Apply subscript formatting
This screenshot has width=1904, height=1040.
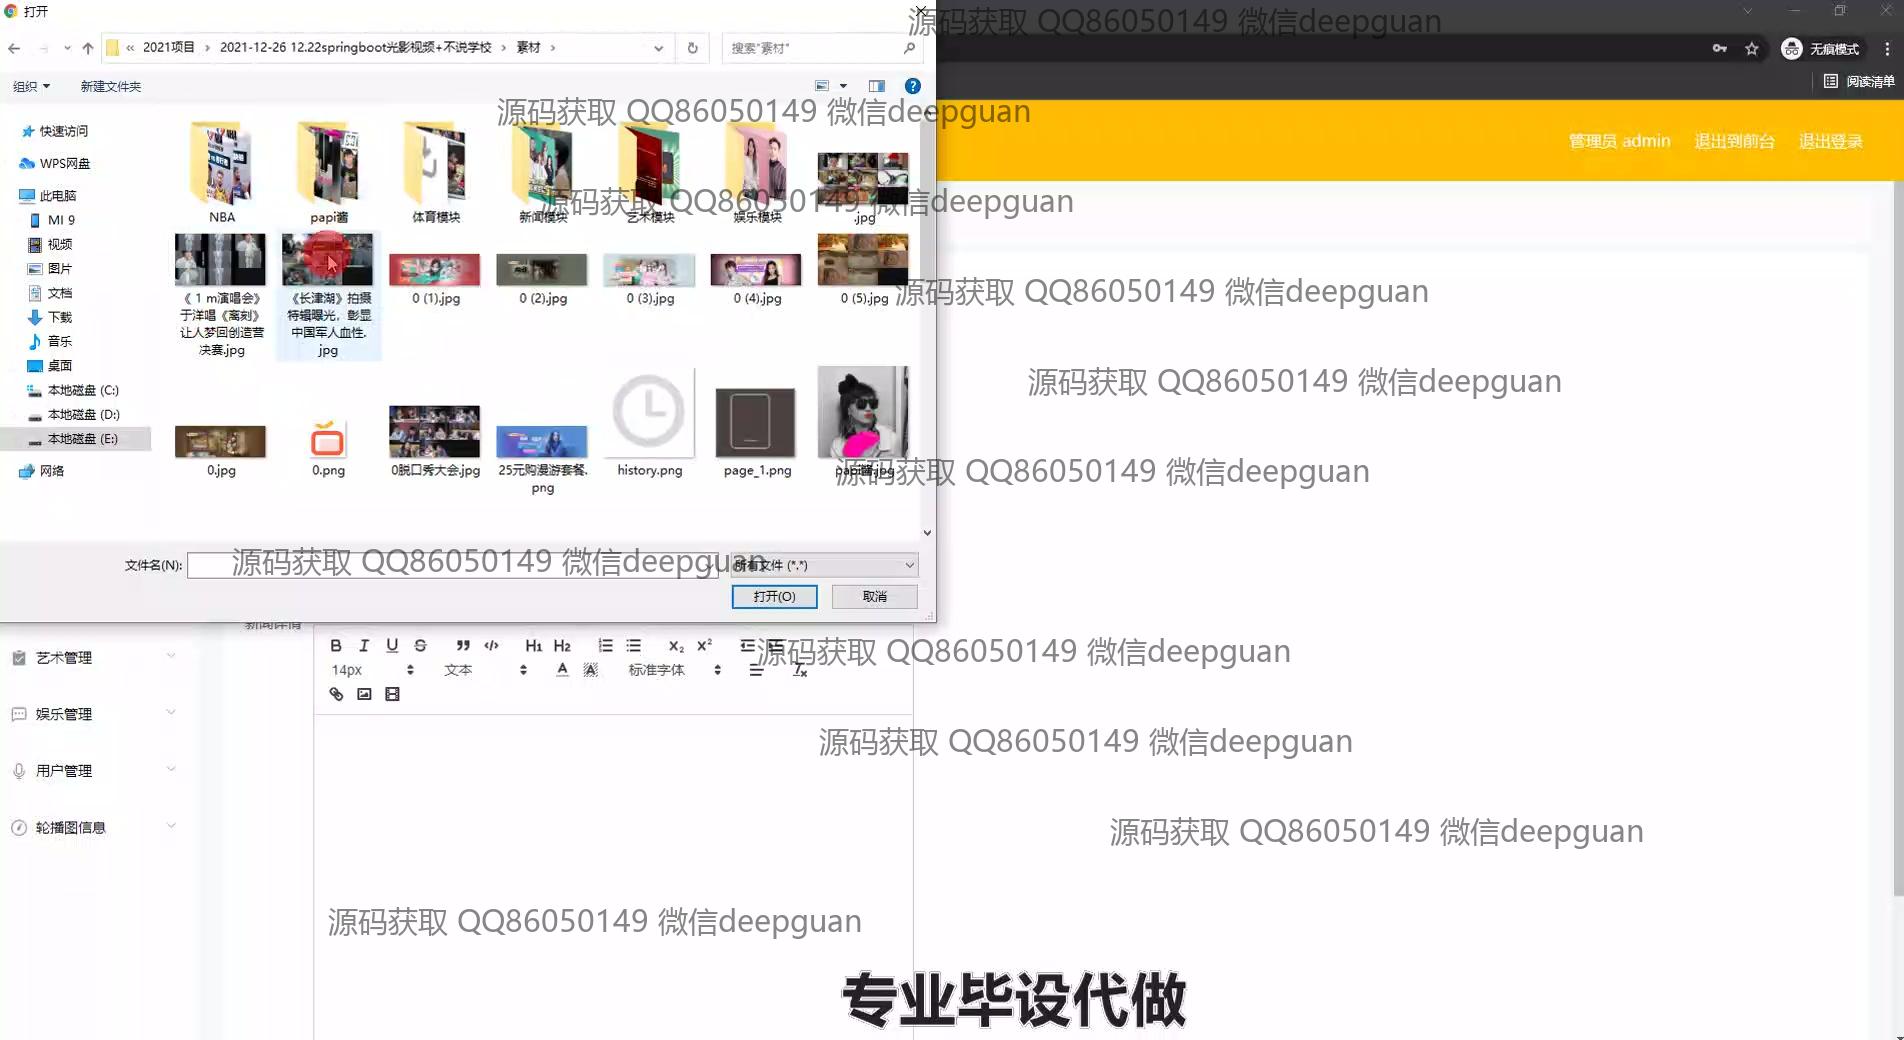(676, 645)
